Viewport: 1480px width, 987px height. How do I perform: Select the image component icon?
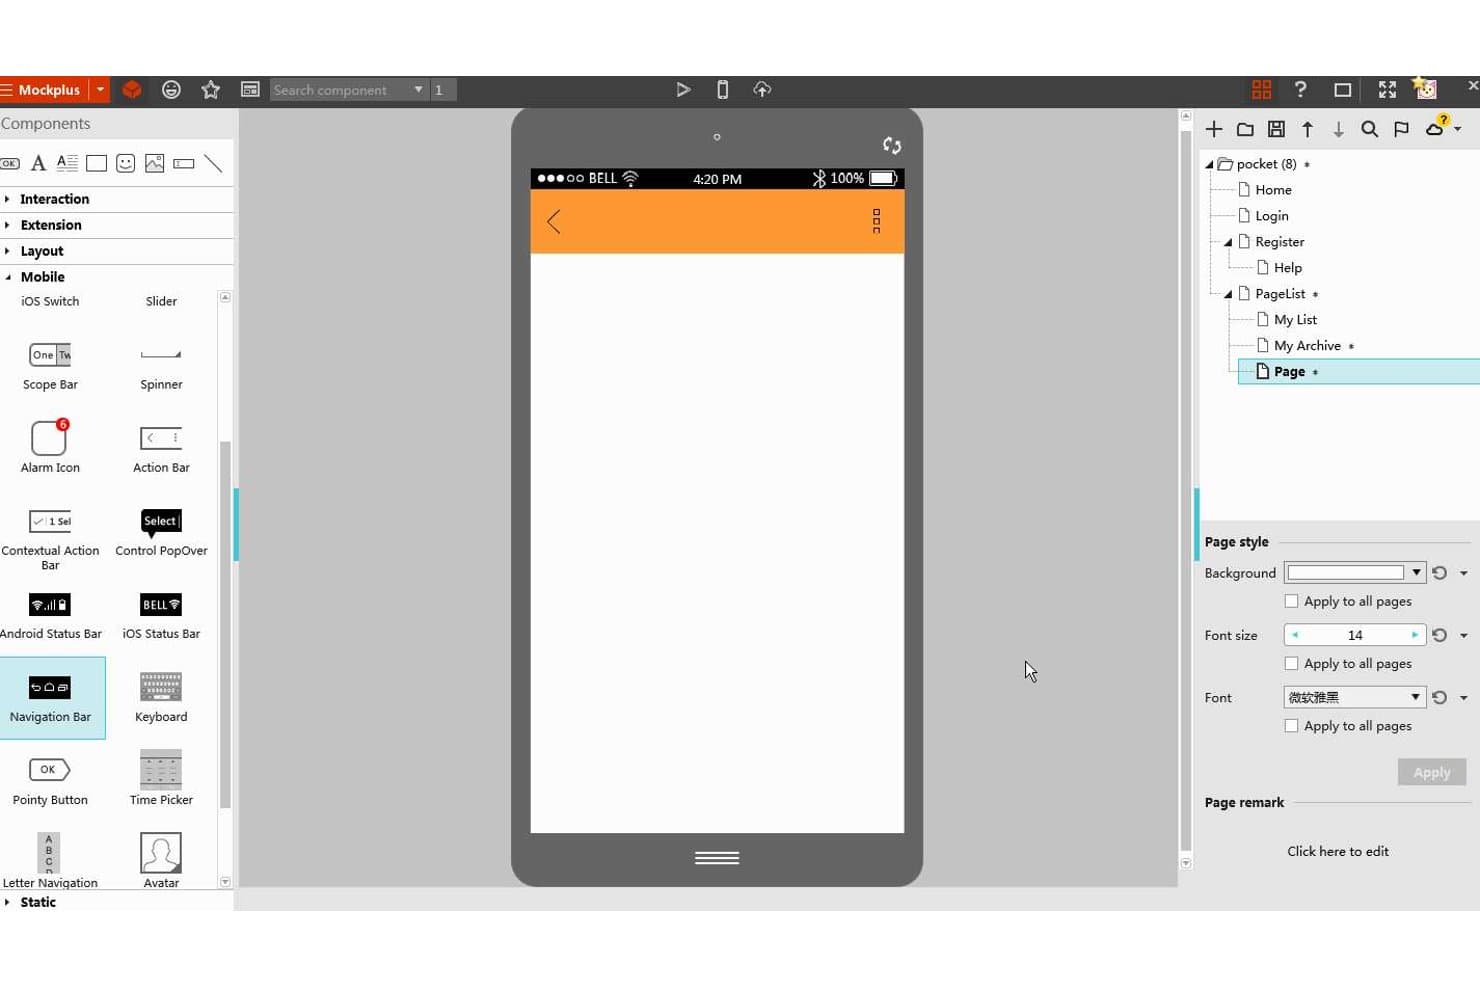154,163
